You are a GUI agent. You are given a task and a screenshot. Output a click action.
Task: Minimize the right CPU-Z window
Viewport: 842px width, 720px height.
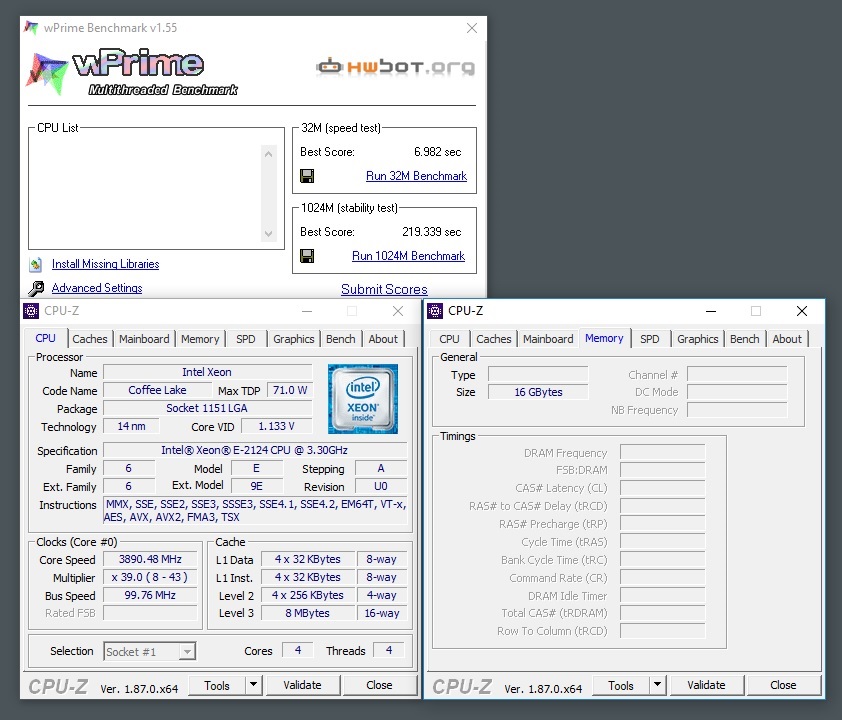[711, 311]
